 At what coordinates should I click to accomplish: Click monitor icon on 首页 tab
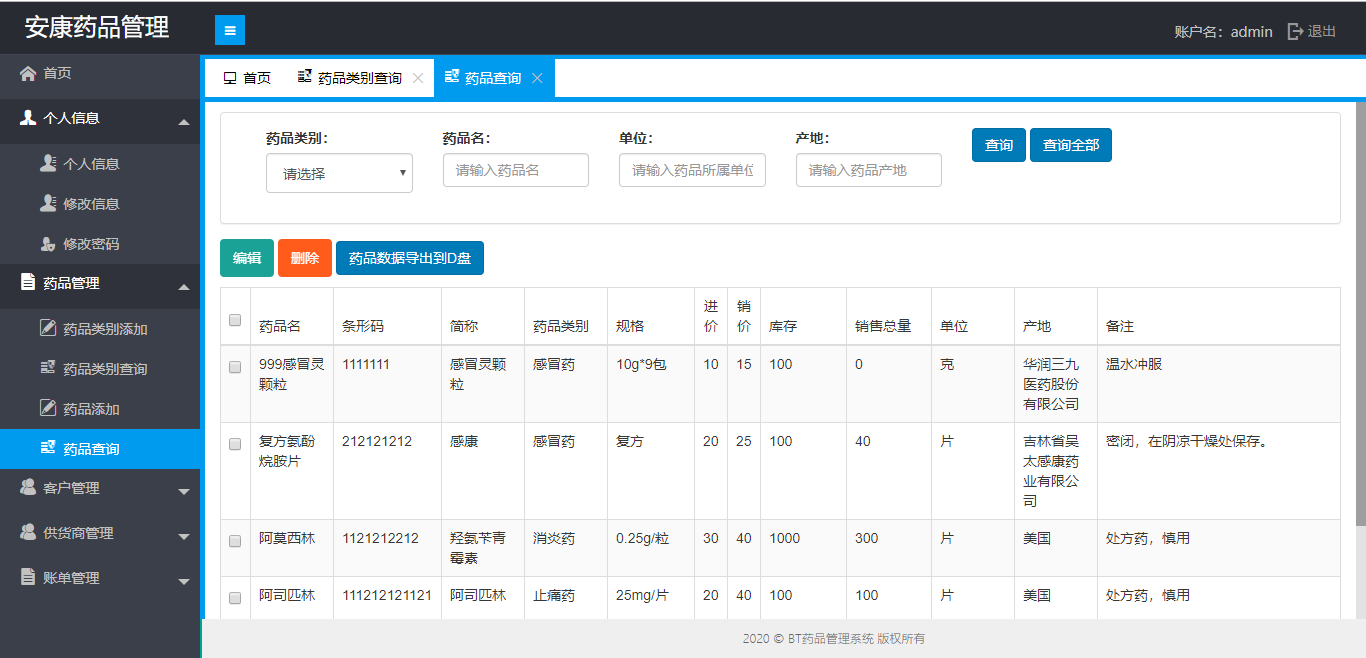point(230,78)
